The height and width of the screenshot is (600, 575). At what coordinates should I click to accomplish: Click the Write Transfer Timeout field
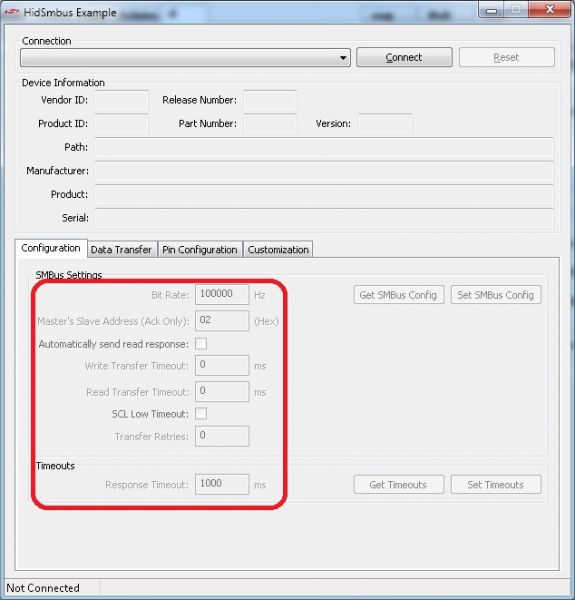point(222,365)
